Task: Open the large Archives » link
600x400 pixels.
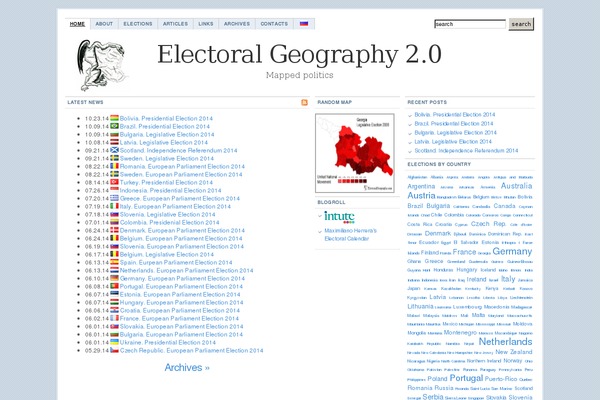Action: click(187, 367)
